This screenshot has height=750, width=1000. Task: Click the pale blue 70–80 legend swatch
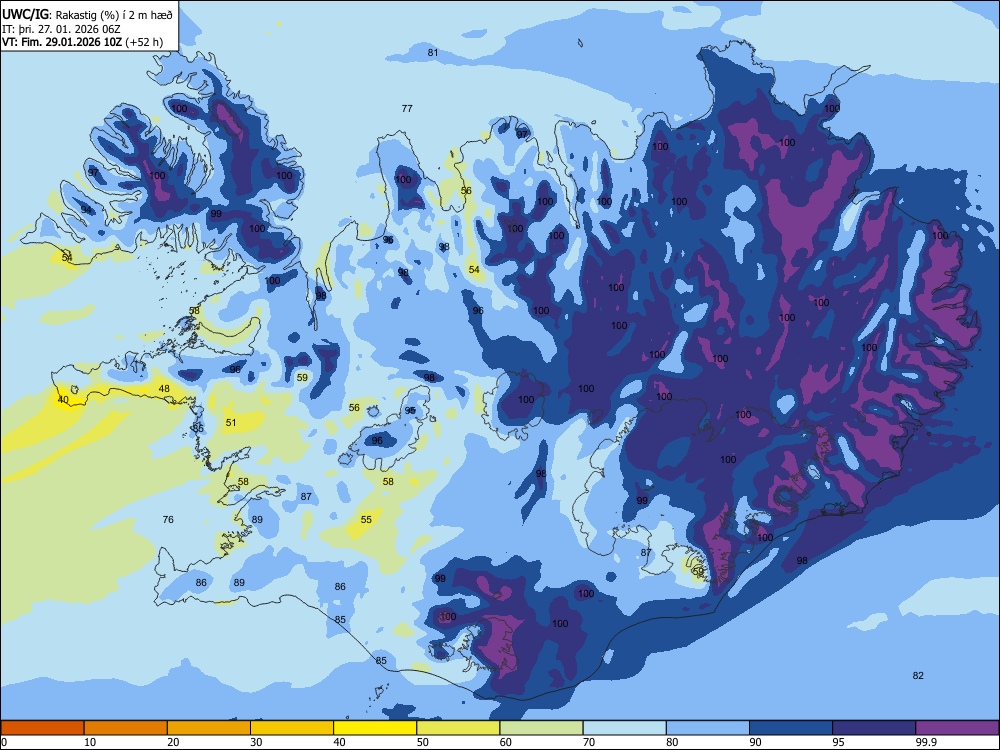click(624, 728)
